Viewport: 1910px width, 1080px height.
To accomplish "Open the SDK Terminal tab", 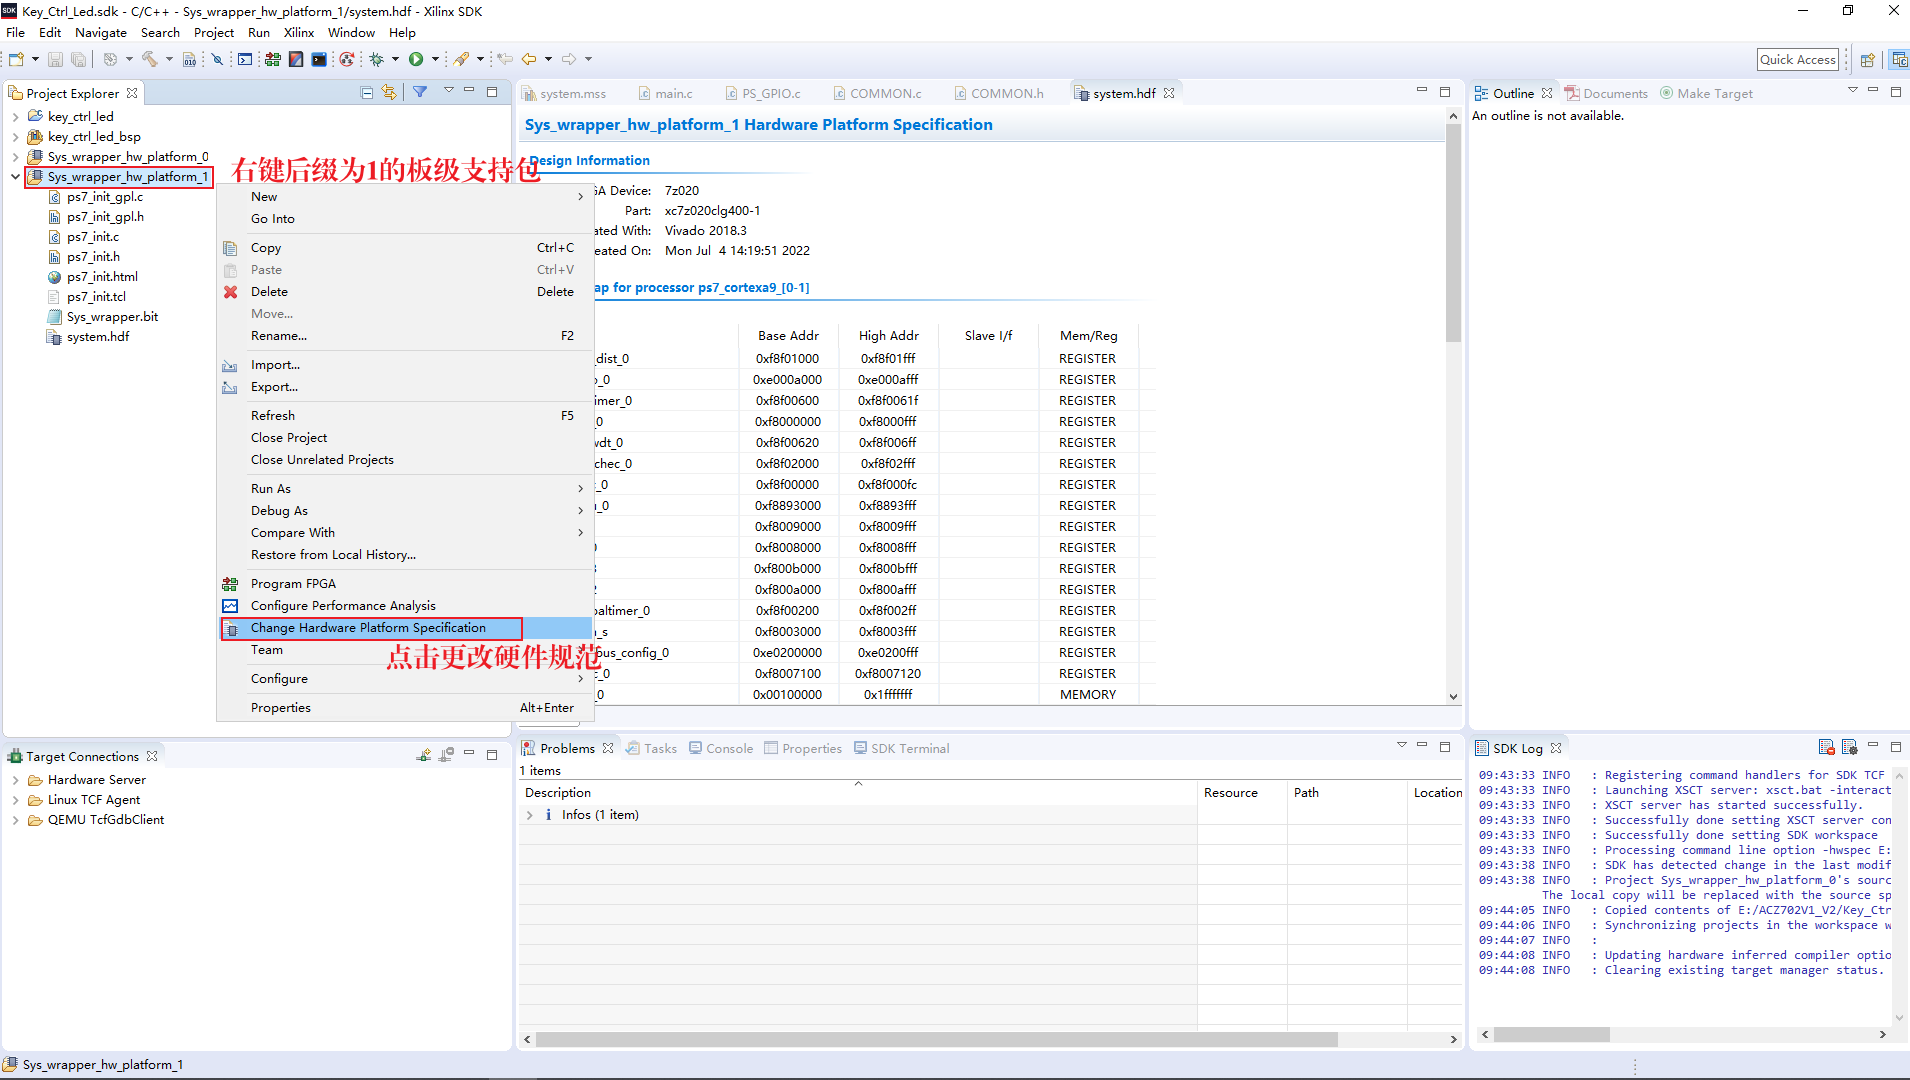I will point(901,748).
